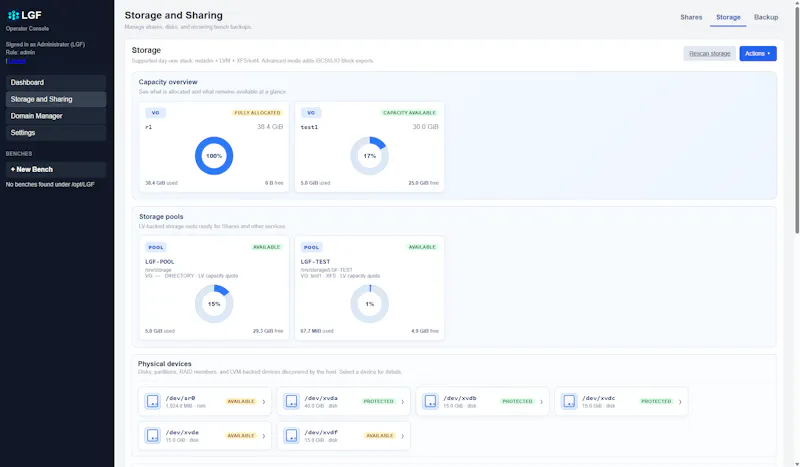Click the Storage pools heading
Screen dimensions: 800x467
[x=161, y=216]
